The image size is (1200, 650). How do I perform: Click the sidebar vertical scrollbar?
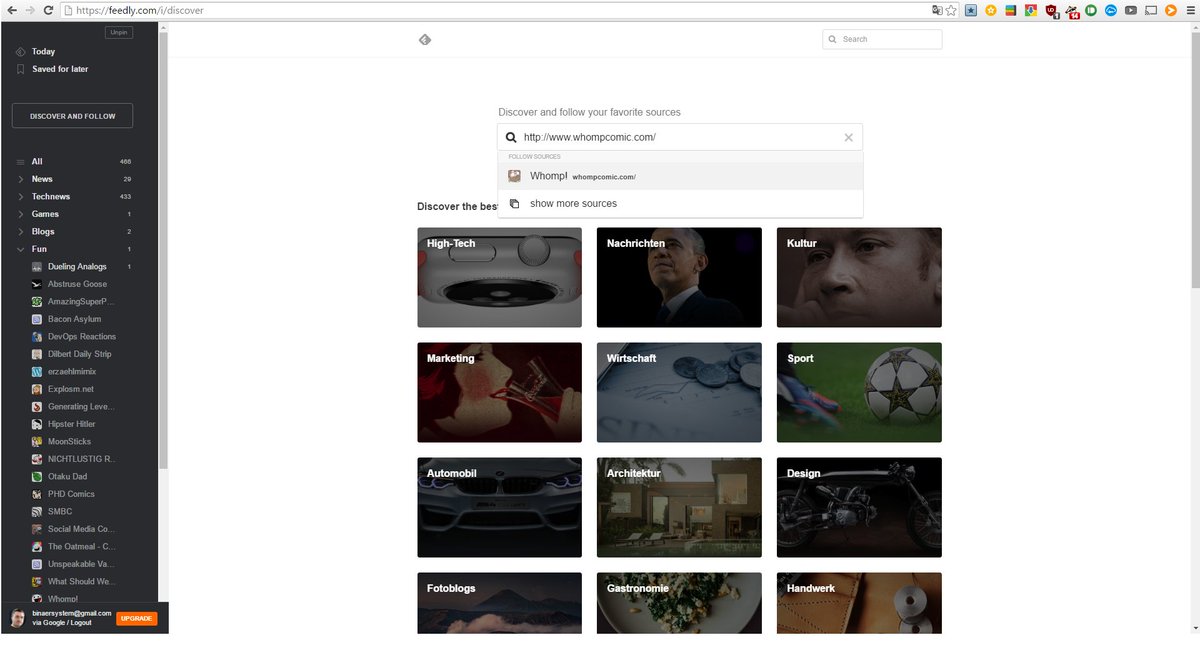coord(164,250)
